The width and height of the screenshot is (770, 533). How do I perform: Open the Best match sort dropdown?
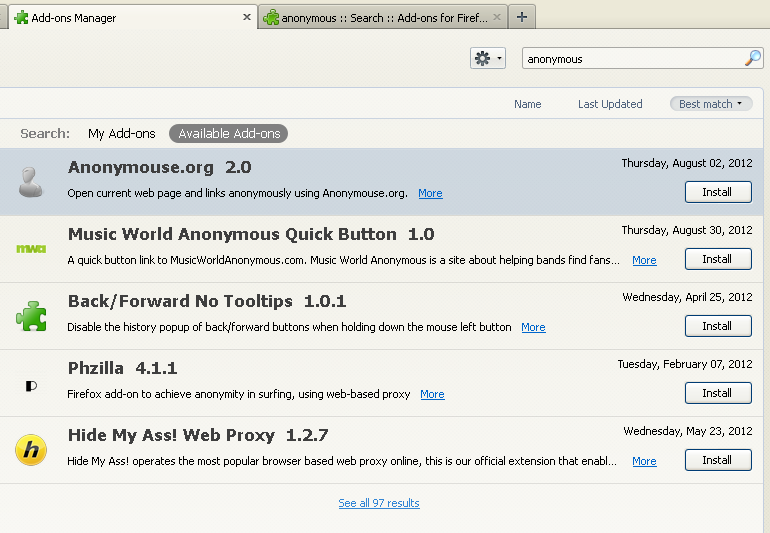coord(711,104)
